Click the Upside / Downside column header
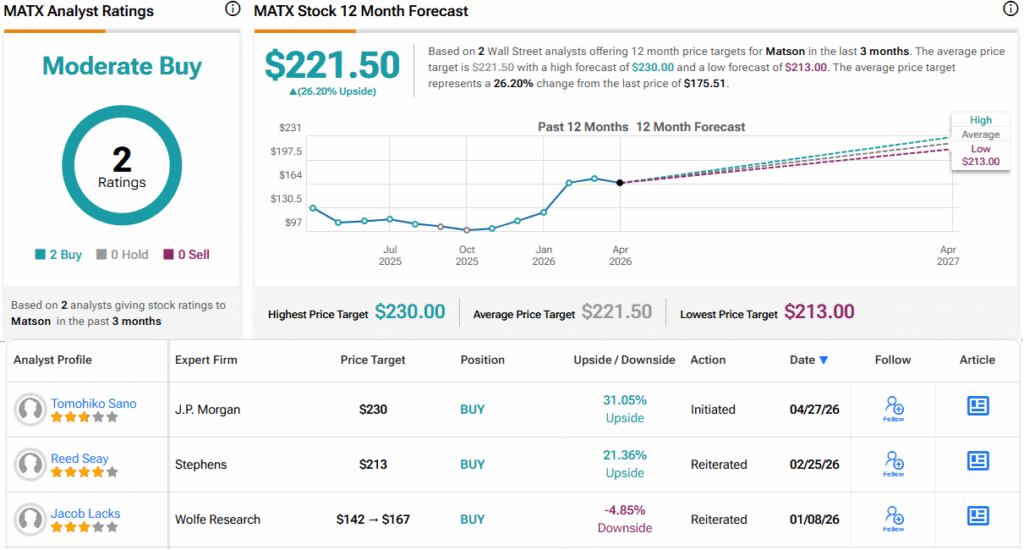This screenshot has height=550, width=1024. click(x=624, y=360)
